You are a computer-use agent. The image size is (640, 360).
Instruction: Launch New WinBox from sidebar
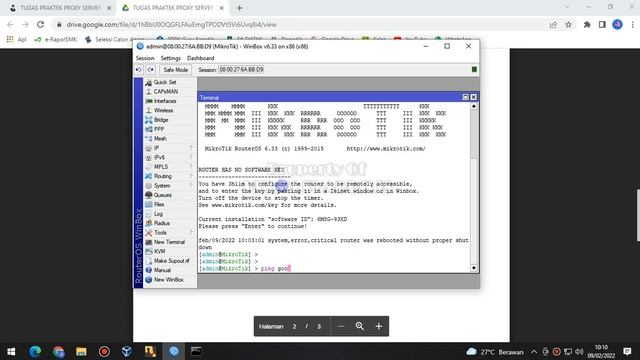coord(168,279)
